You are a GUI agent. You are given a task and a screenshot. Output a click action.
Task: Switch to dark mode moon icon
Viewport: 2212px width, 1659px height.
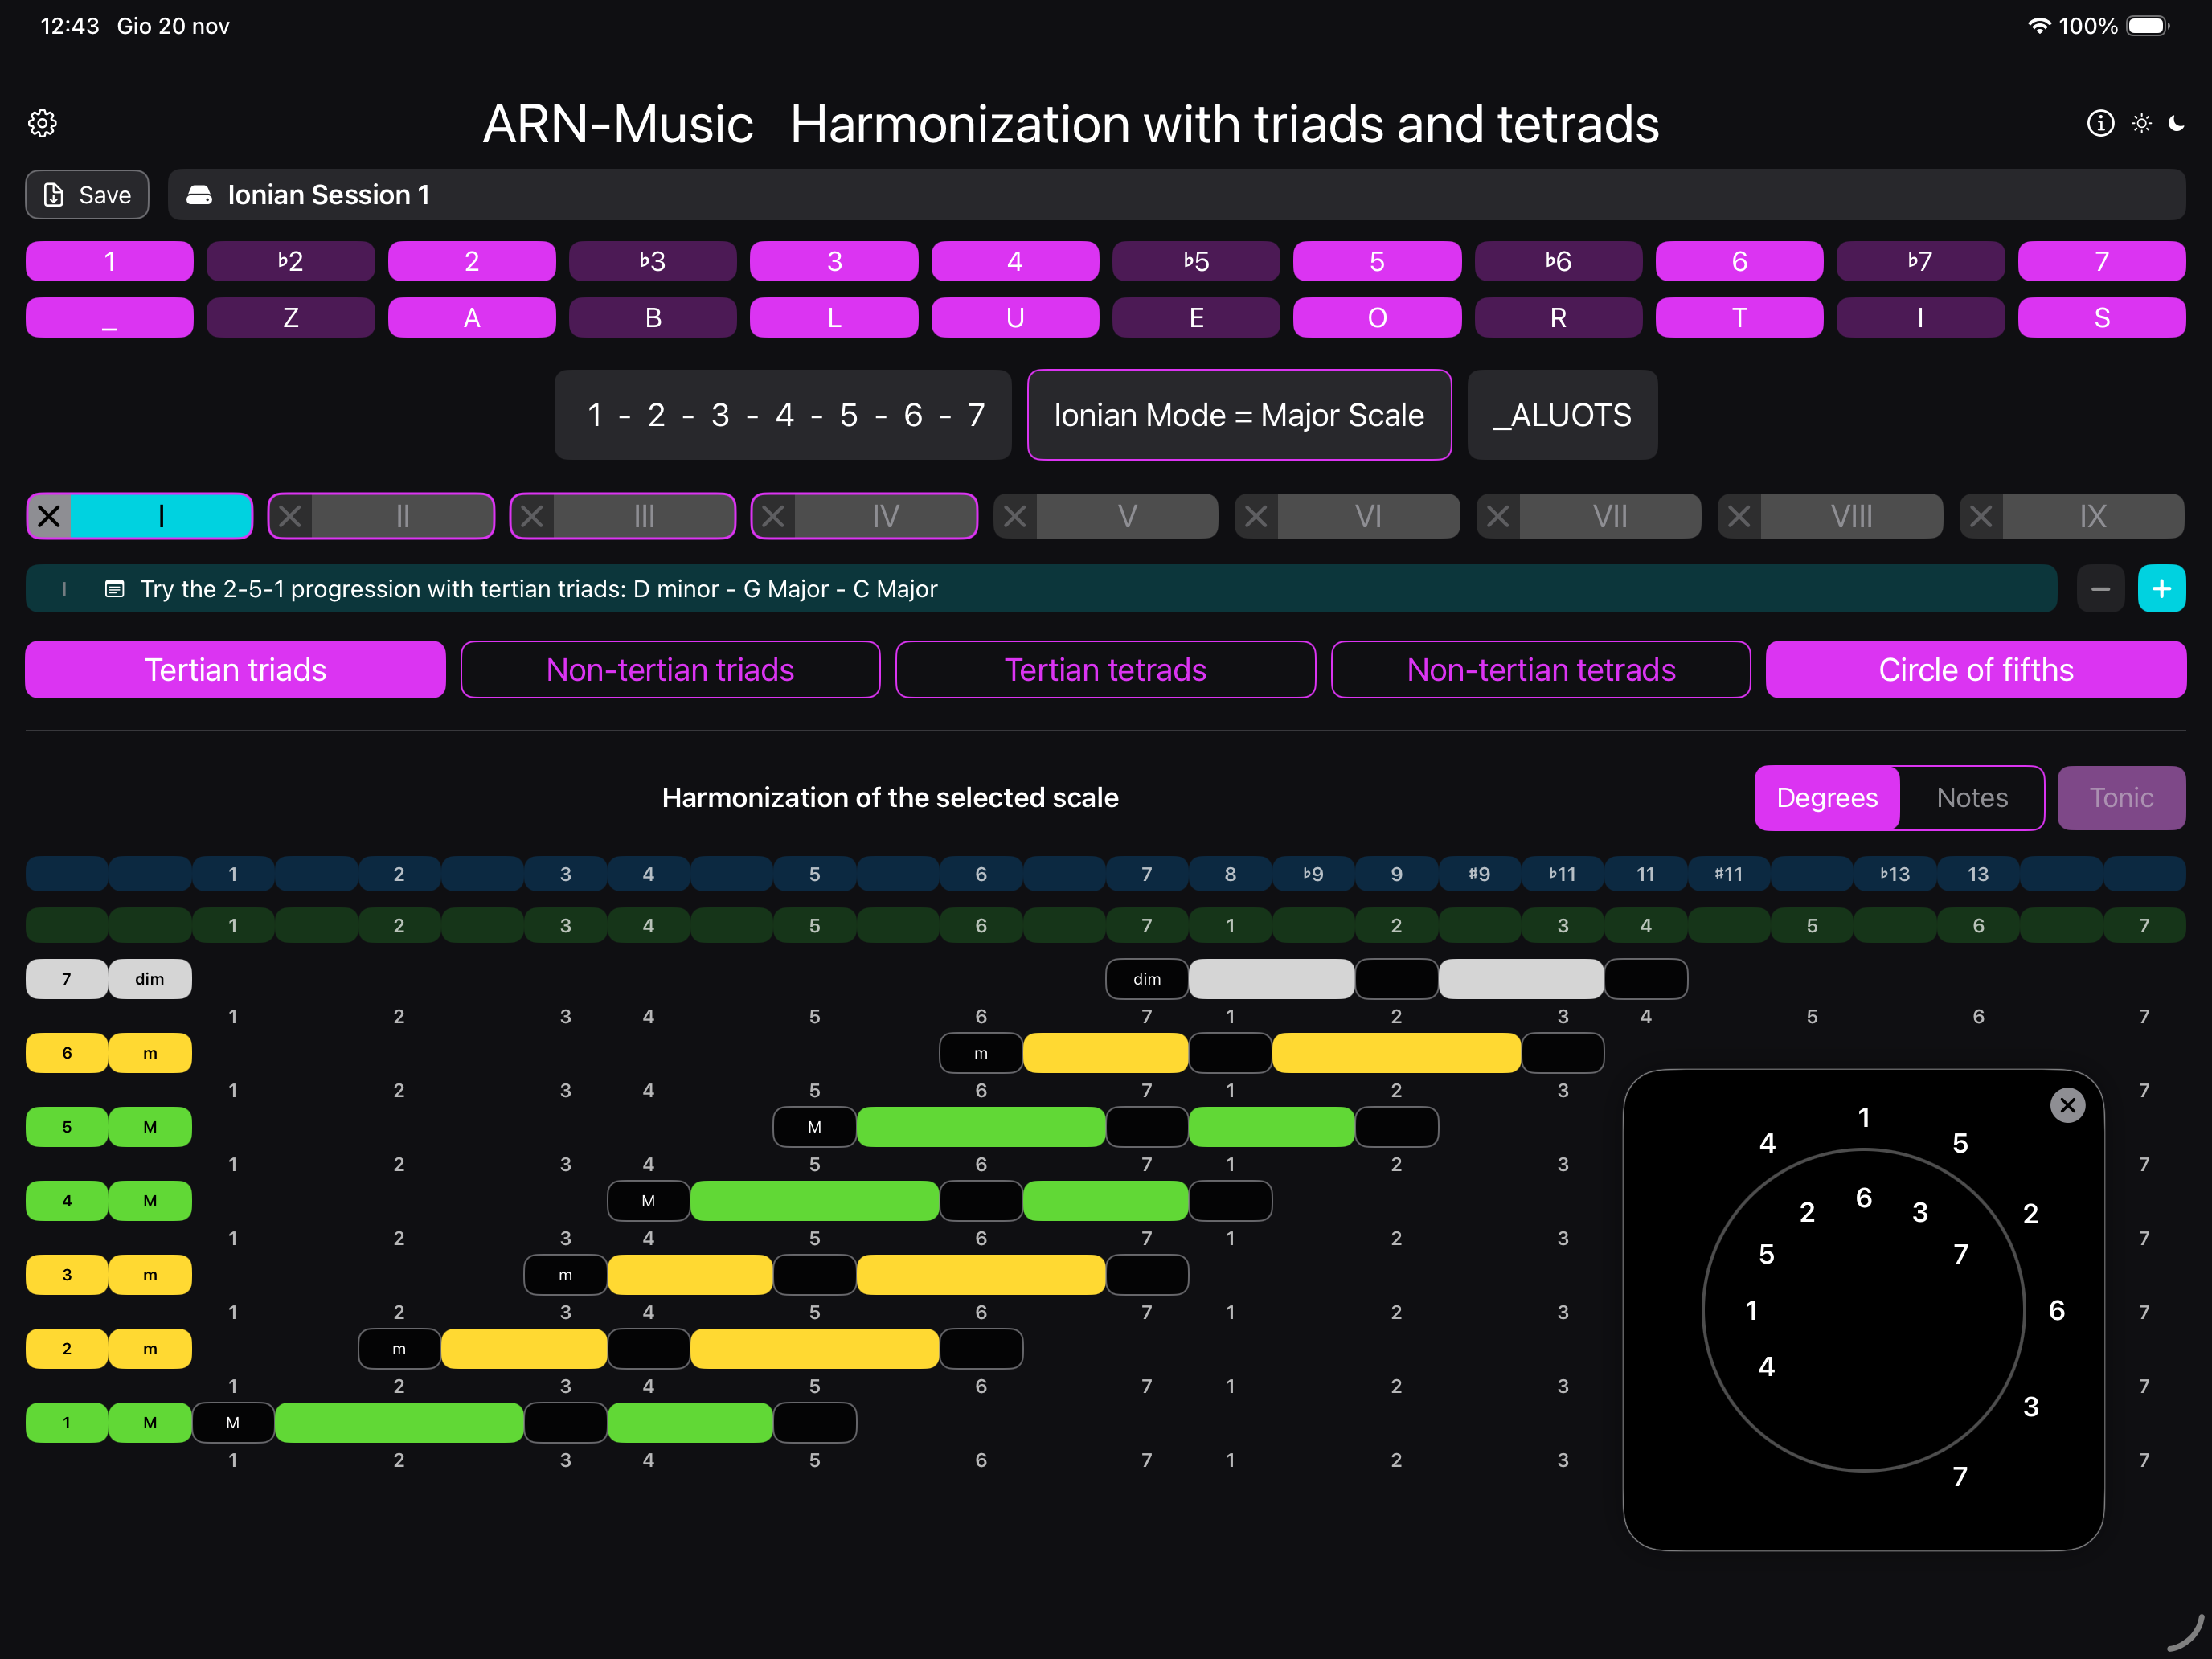coord(2176,123)
